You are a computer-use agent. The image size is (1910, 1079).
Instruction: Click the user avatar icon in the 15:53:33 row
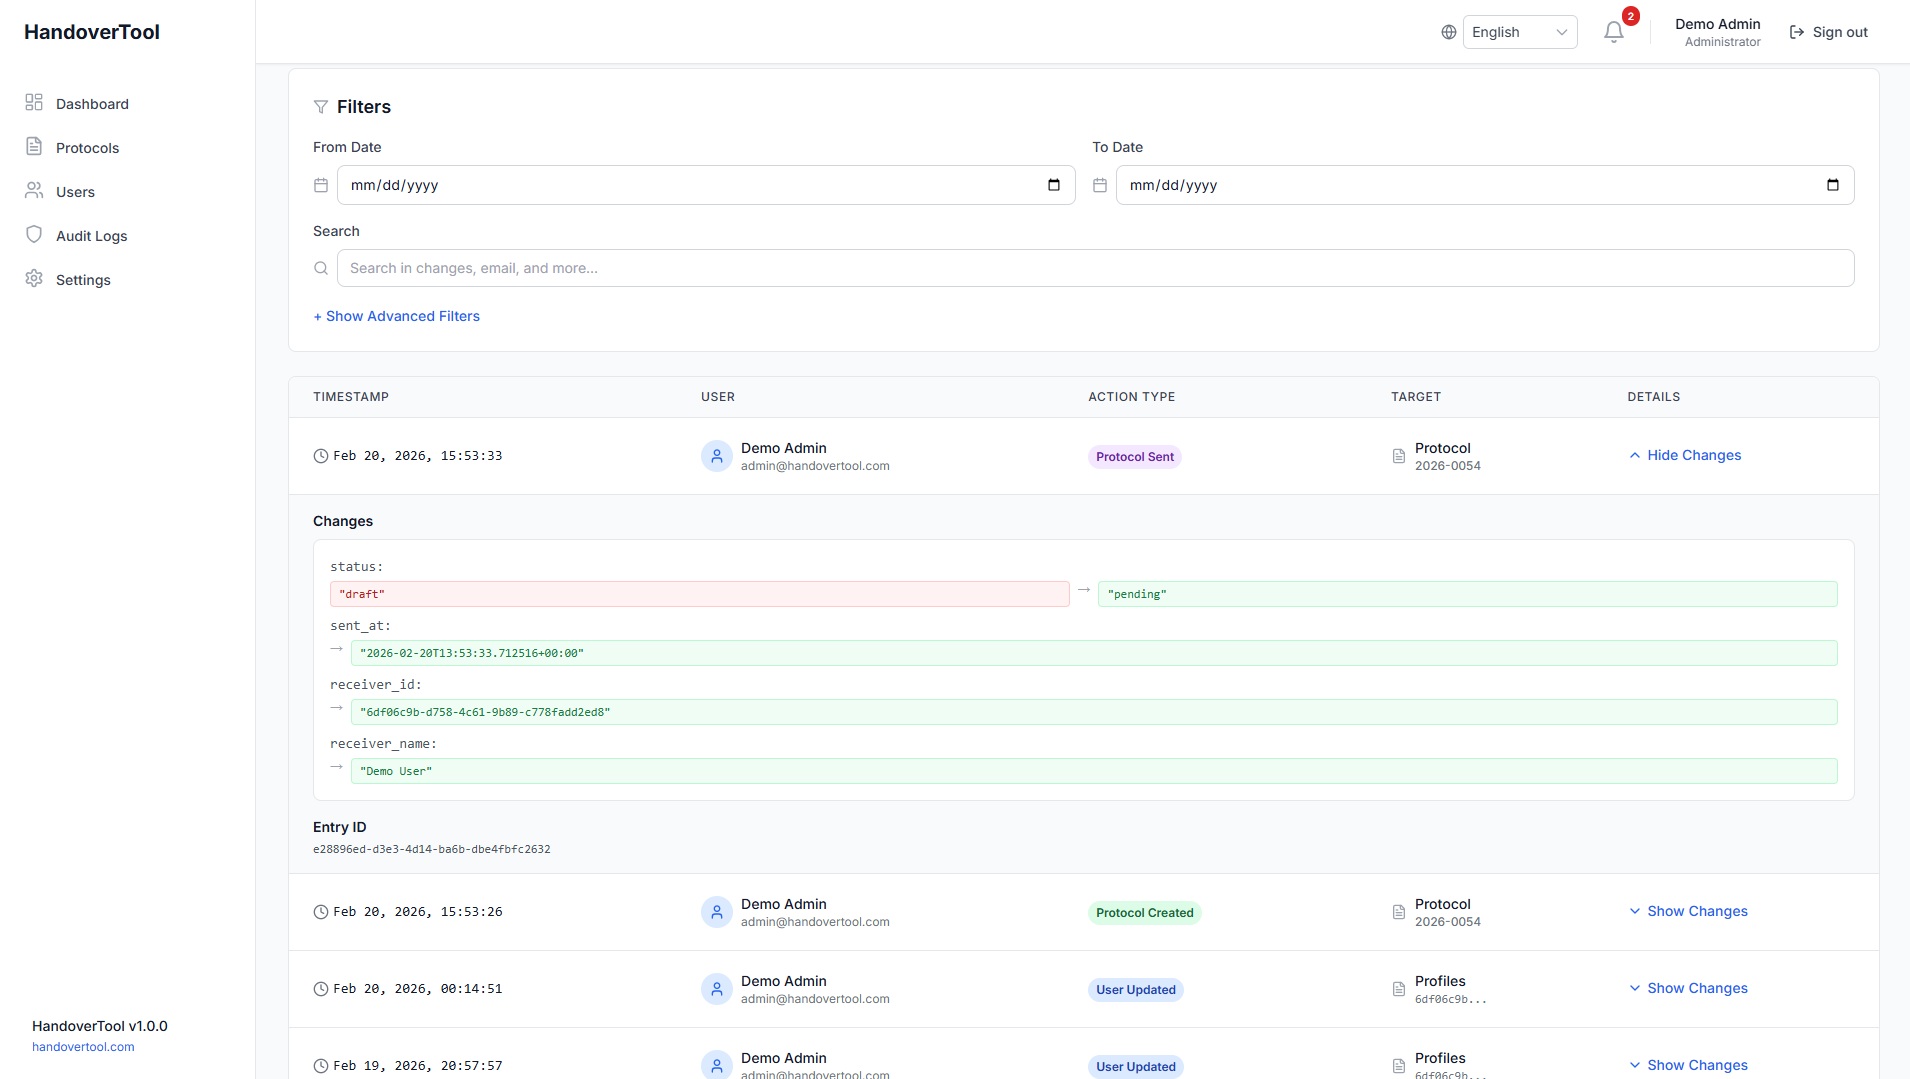point(717,456)
